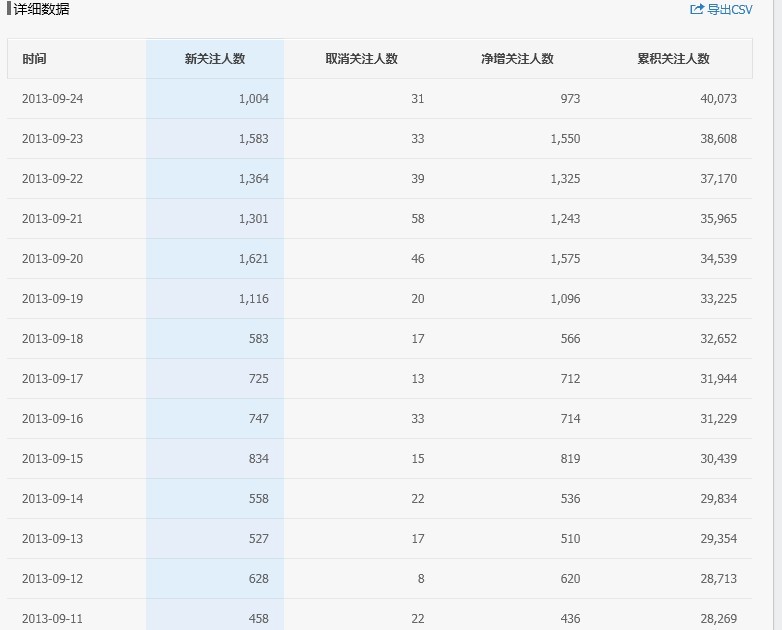Select the 2013-09-24 date row
This screenshot has width=782, height=630.
pyautogui.click(x=52, y=99)
